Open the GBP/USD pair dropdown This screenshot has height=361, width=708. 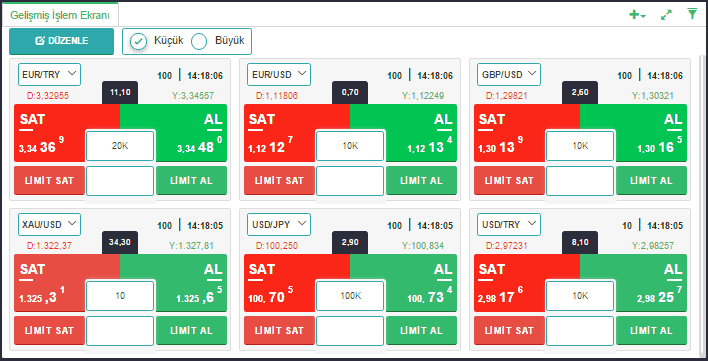509,74
